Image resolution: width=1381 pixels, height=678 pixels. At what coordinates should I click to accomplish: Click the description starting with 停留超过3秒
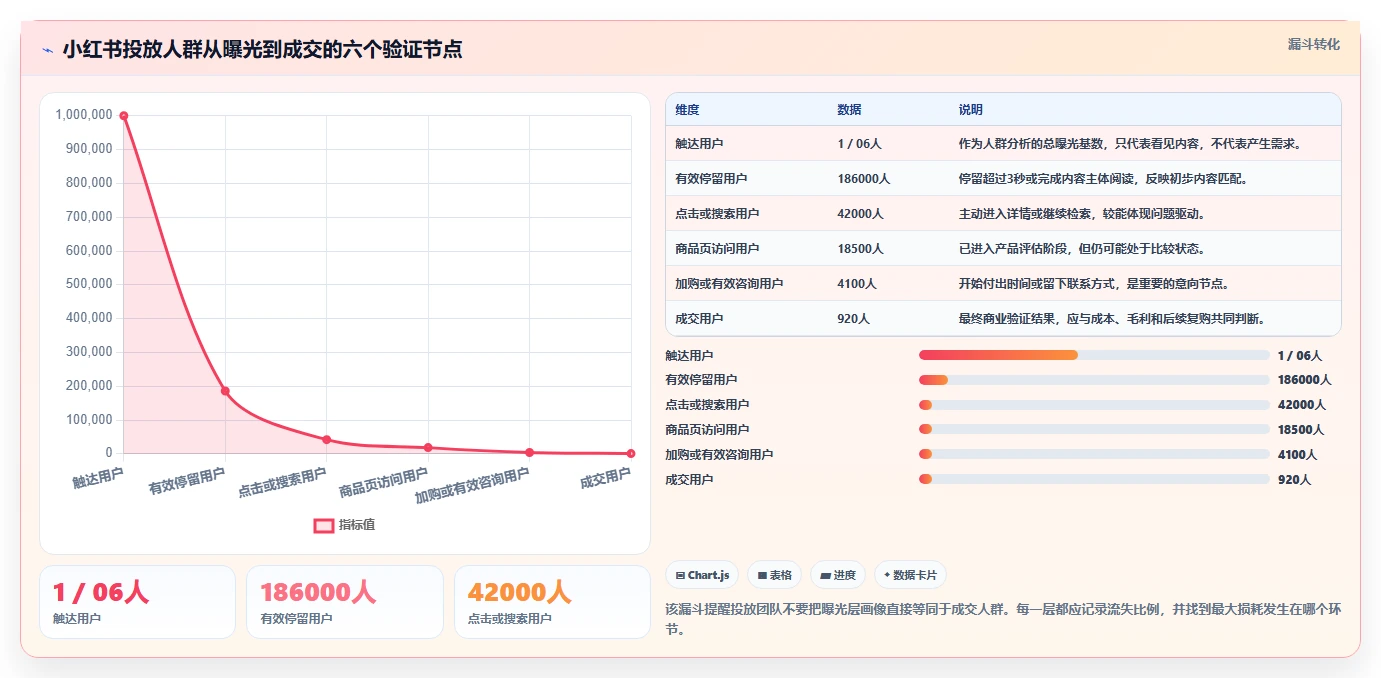point(1103,179)
